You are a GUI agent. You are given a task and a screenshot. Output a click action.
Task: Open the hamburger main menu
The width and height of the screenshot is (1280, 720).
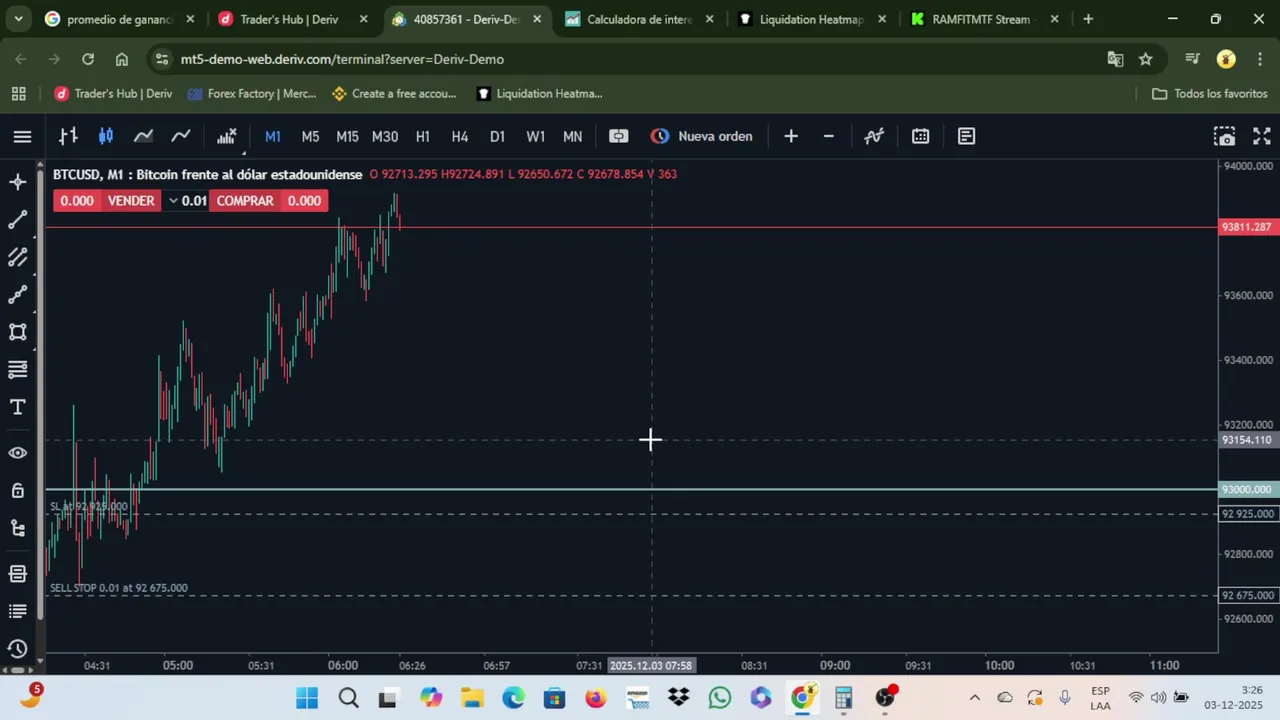[x=22, y=136]
